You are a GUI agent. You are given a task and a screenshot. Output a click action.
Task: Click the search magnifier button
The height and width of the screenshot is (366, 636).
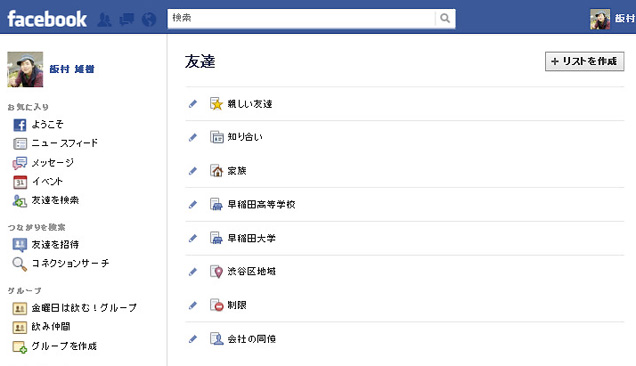pyautogui.click(x=445, y=18)
